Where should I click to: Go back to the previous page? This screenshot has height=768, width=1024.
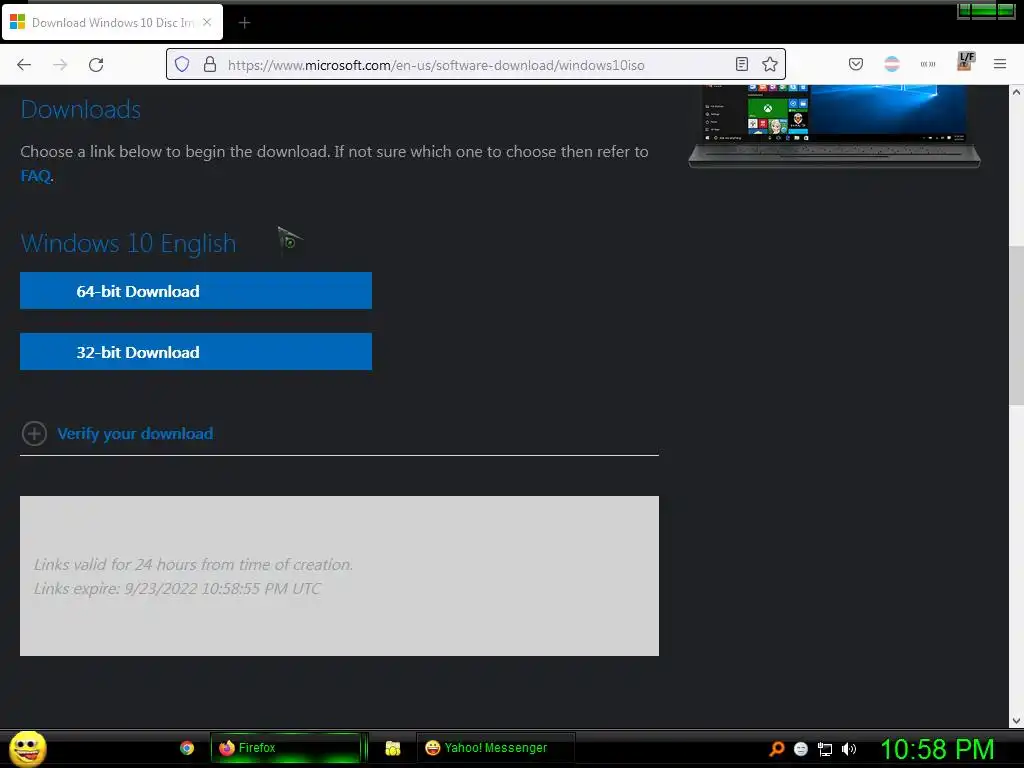[24, 65]
